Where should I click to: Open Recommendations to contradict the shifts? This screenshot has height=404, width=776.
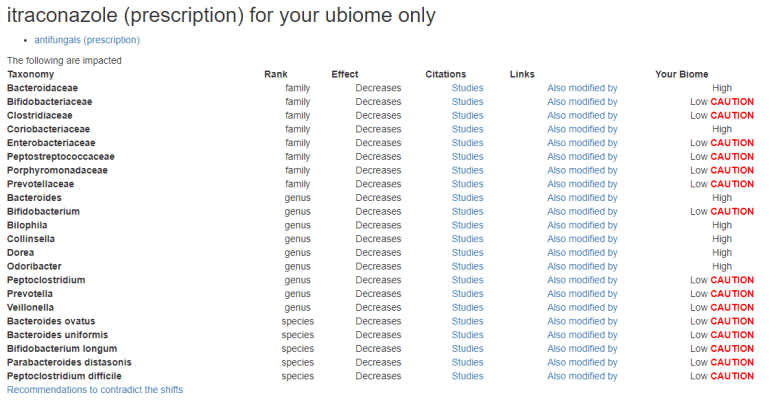tap(95, 389)
